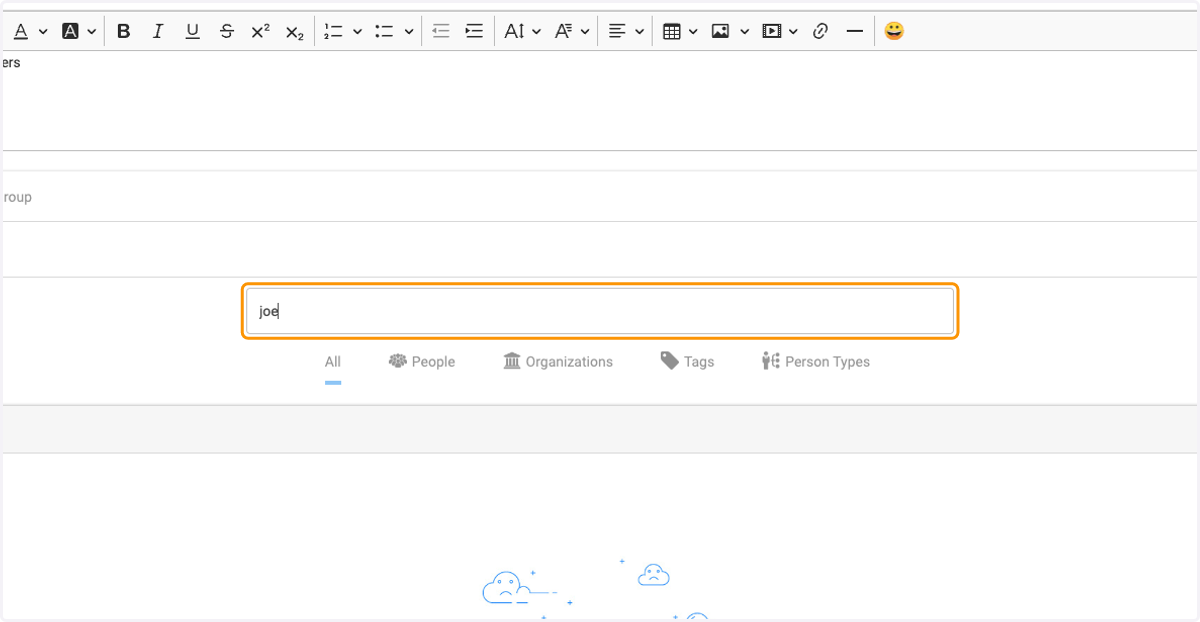Expand the insert image dropdown arrow
The height and width of the screenshot is (622, 1200).
click(x=744, y=32)
